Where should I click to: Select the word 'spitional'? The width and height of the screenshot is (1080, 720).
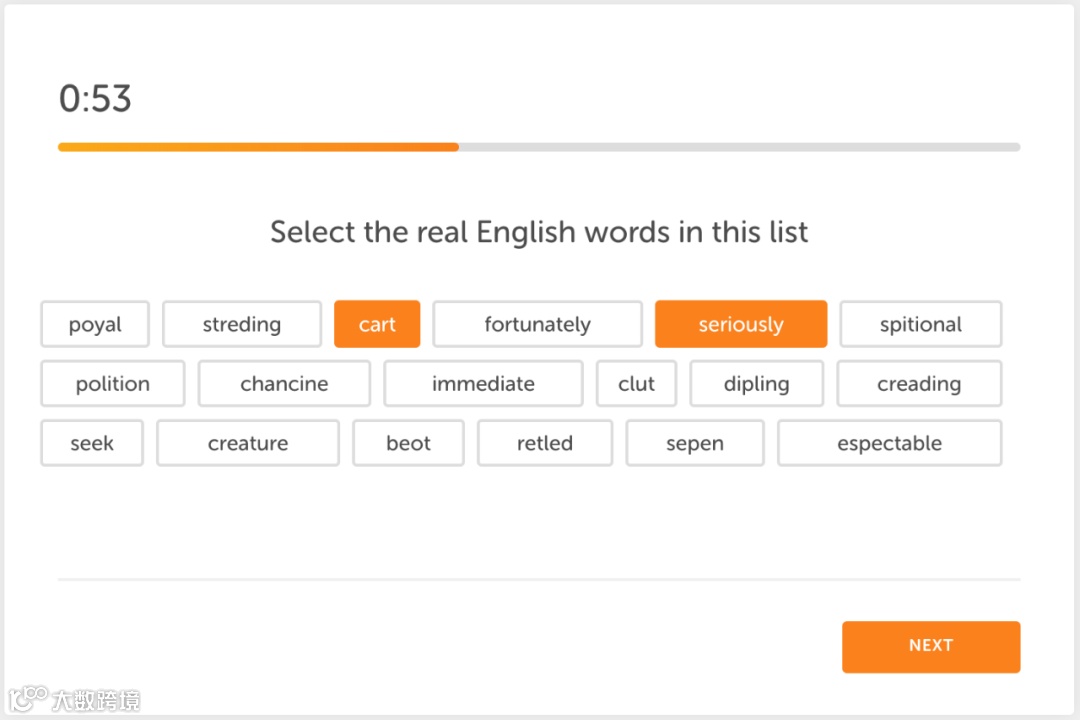click(x=920, y=324)
